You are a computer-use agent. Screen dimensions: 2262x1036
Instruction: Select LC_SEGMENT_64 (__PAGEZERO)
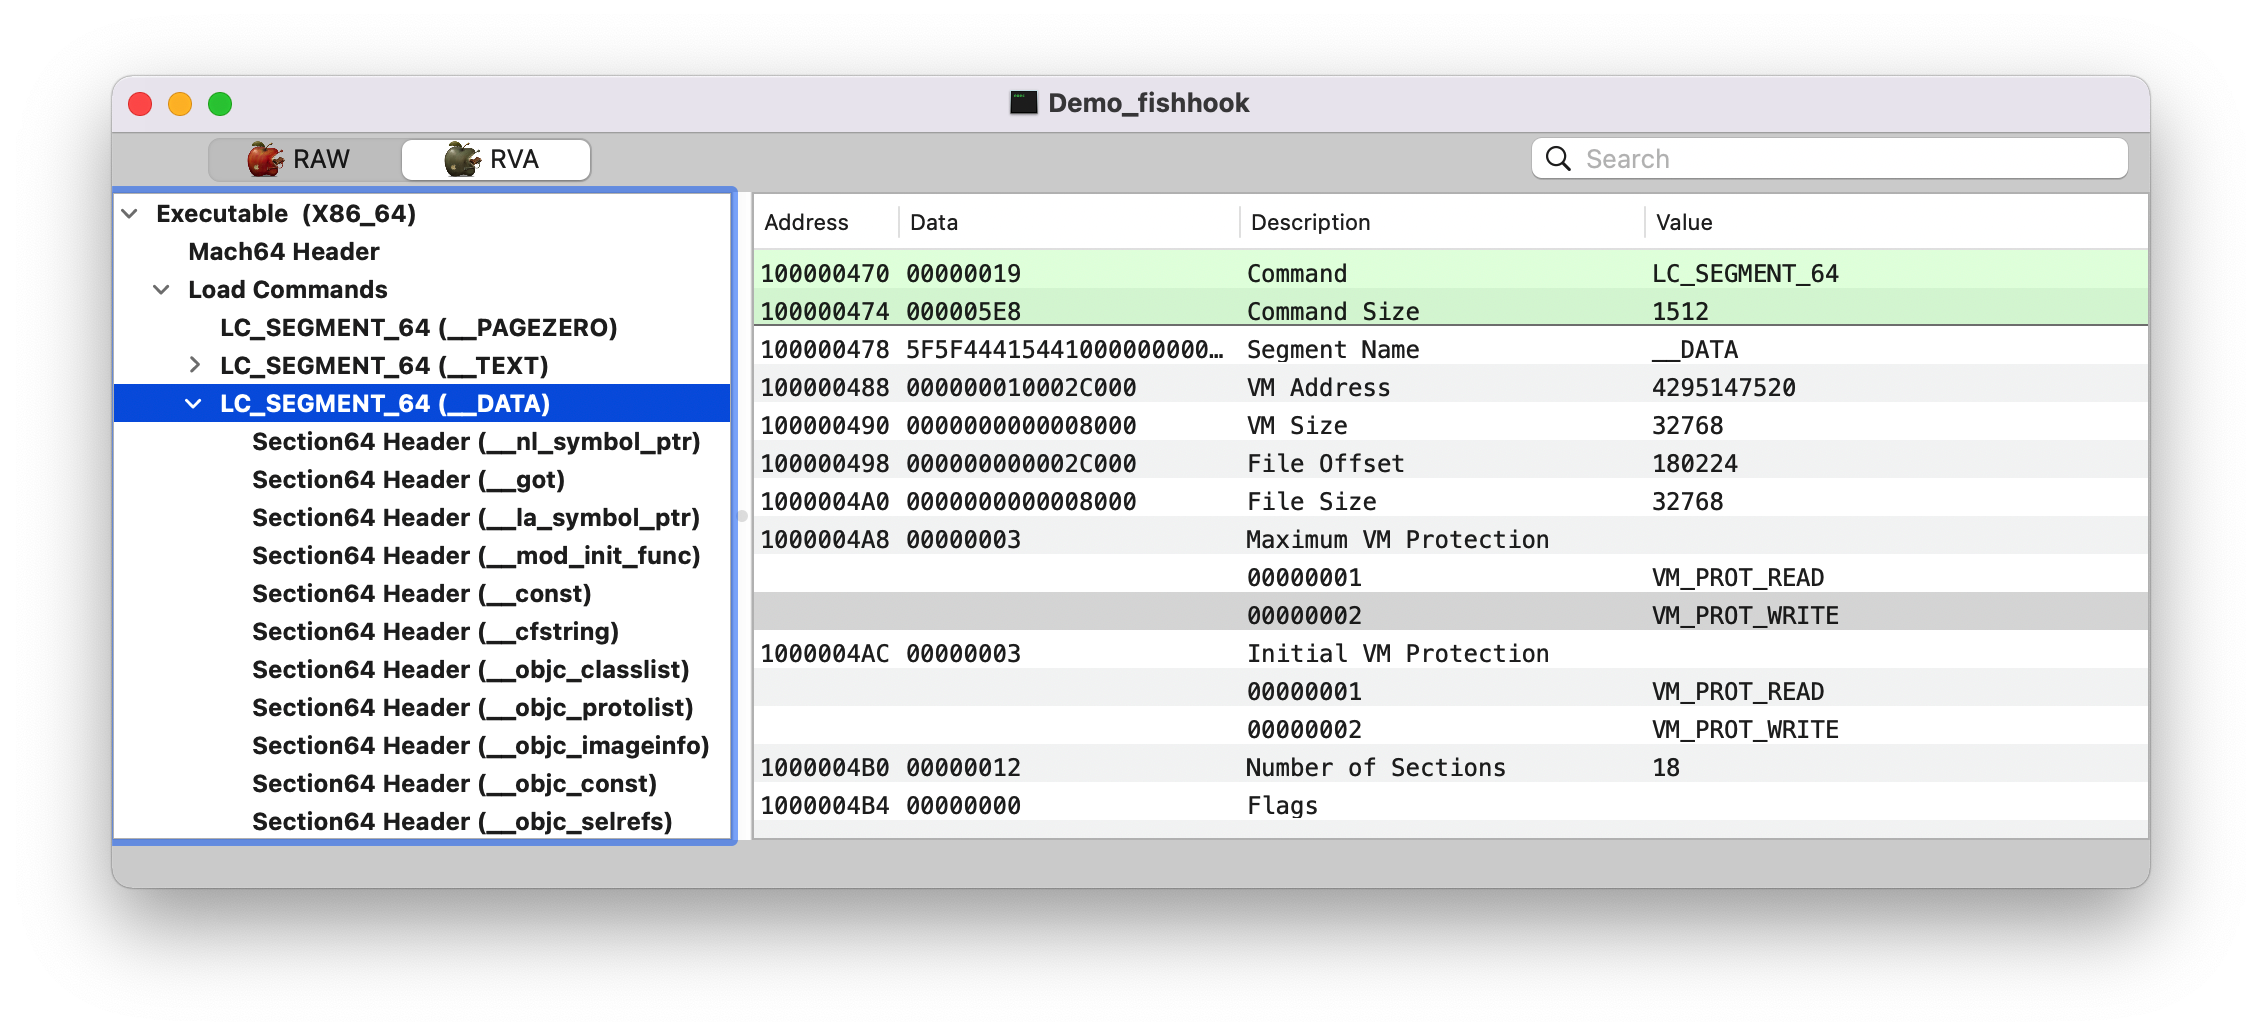point(419,328)
